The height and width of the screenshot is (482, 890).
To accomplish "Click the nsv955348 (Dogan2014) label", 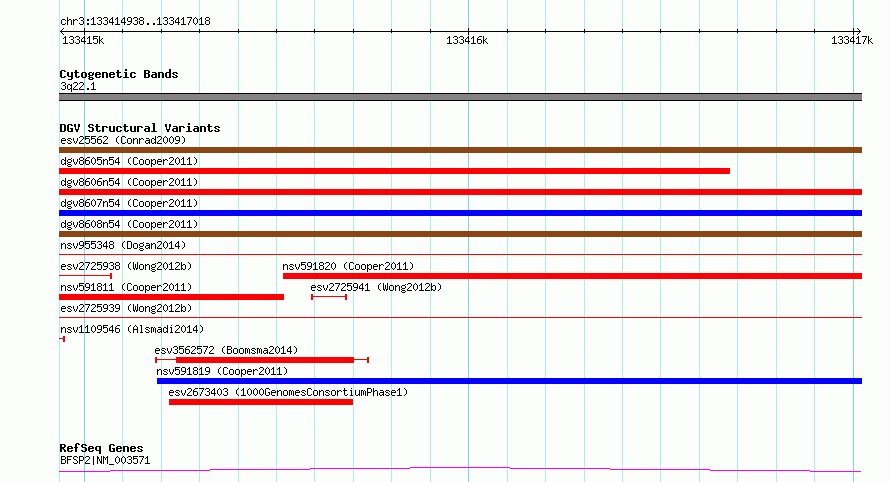I will (x=123, y=245).
